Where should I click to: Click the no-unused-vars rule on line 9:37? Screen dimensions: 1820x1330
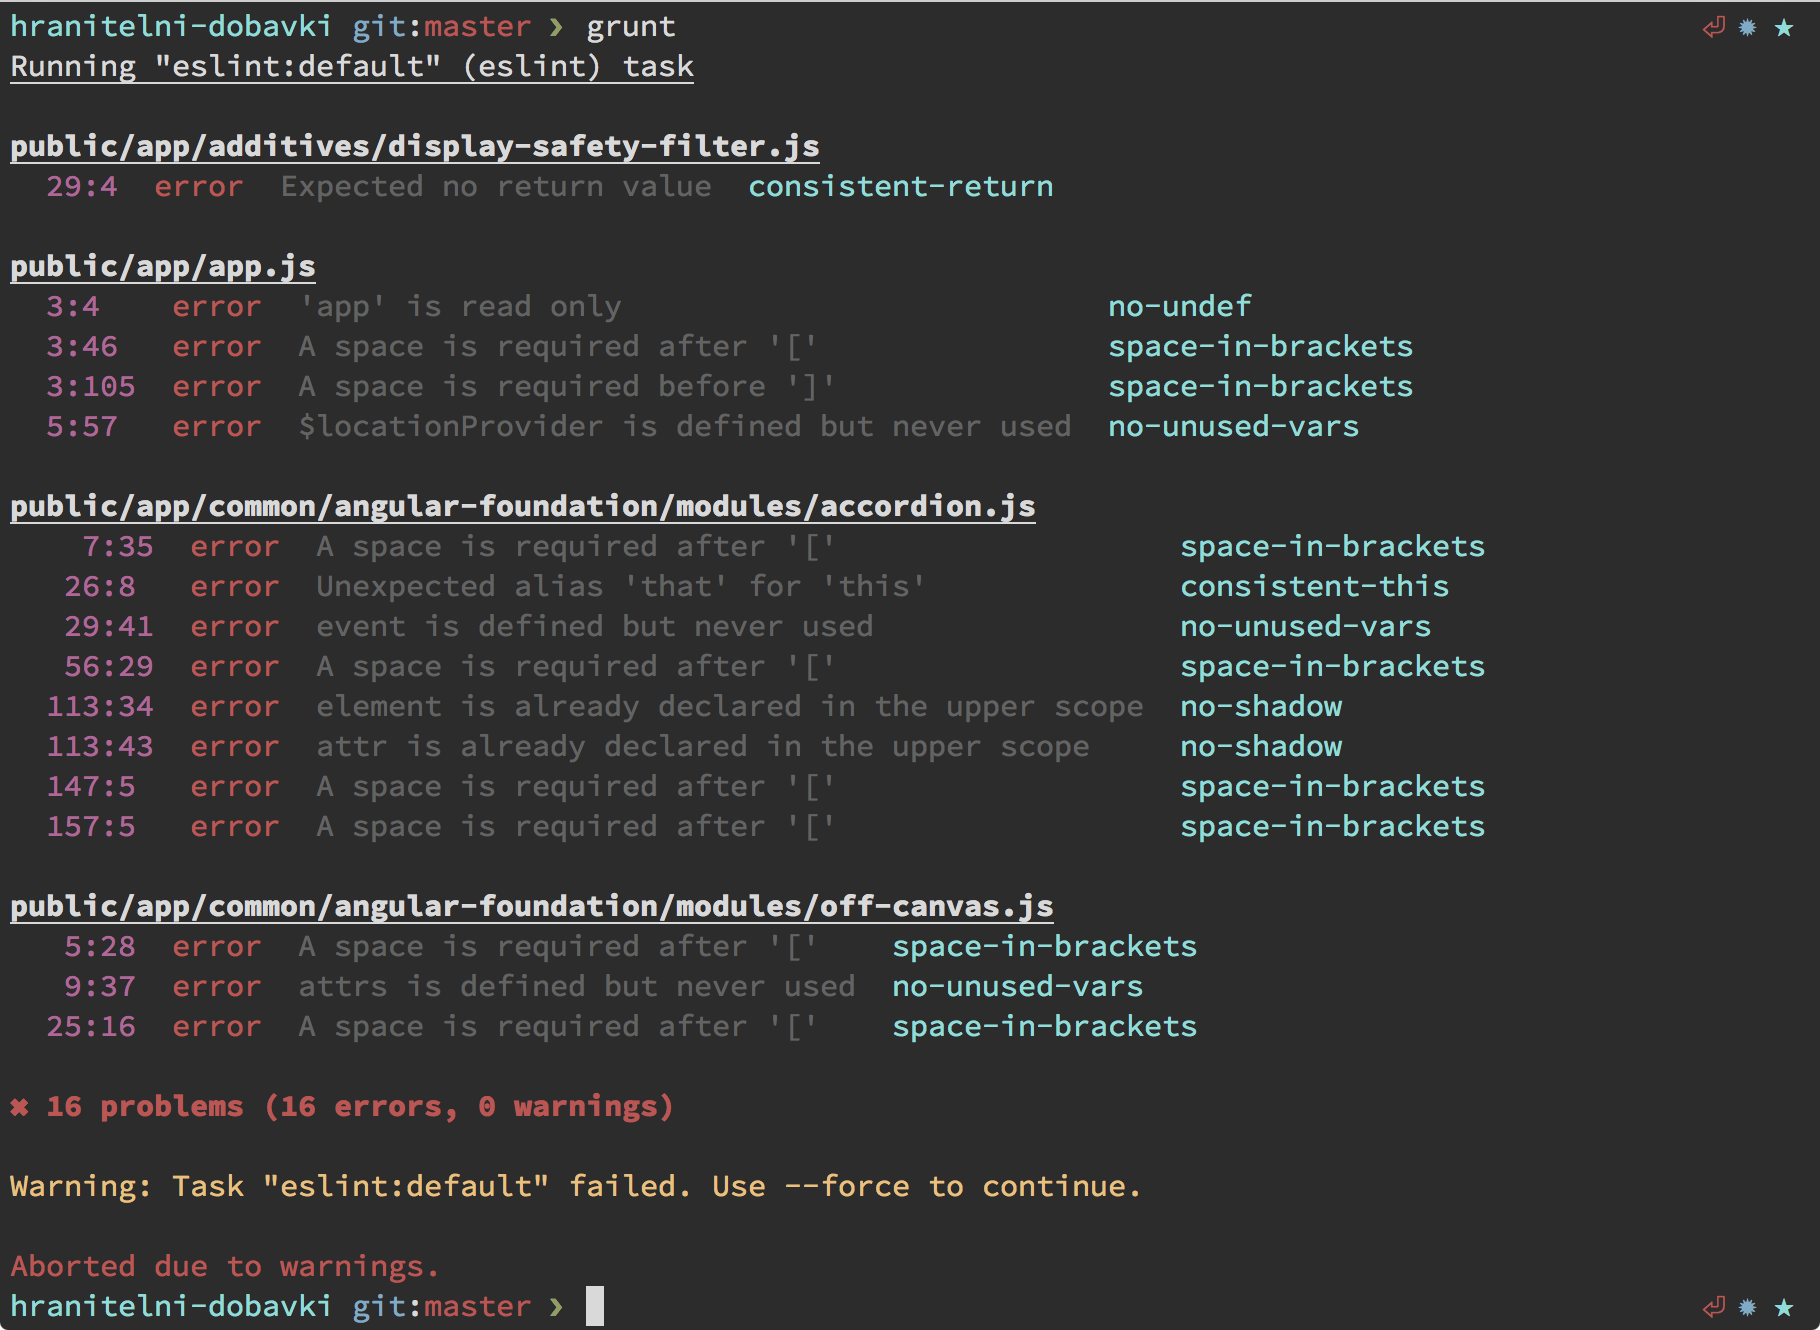(1018, 987)
